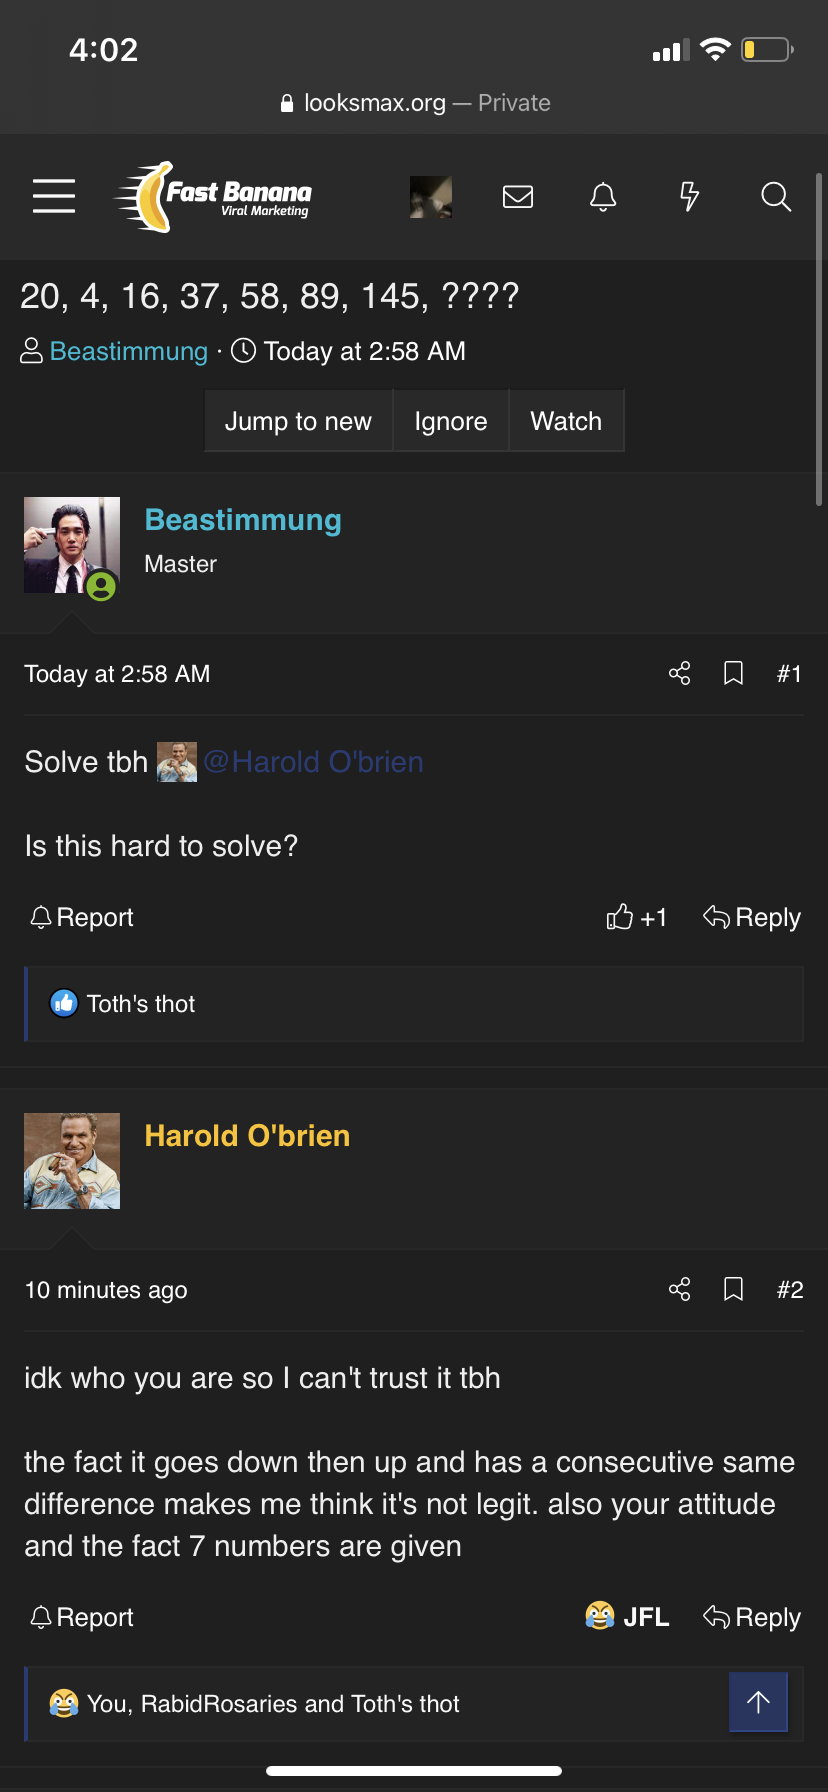Open the @Harold O'brien mention link
The image size is (828, 1792).
point(313,762)
